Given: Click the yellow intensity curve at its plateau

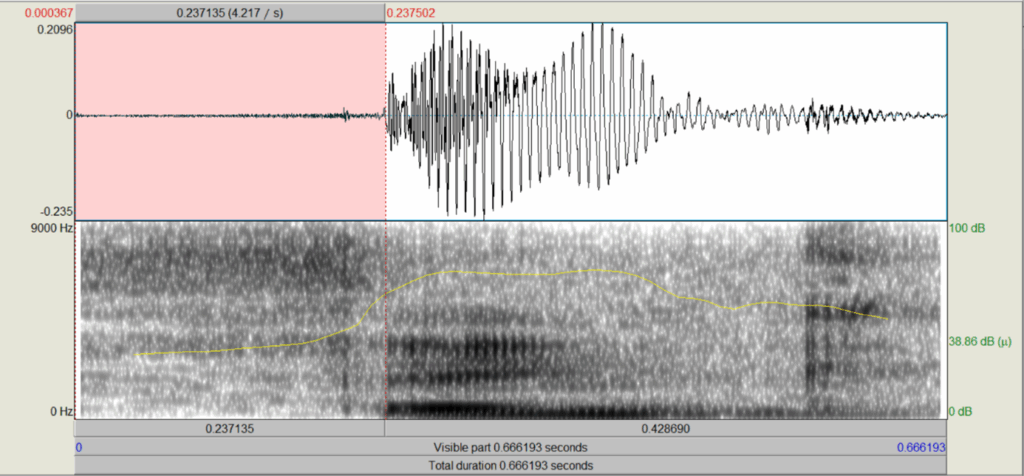Looking at the screenshot, I should [x=520, y=272].
